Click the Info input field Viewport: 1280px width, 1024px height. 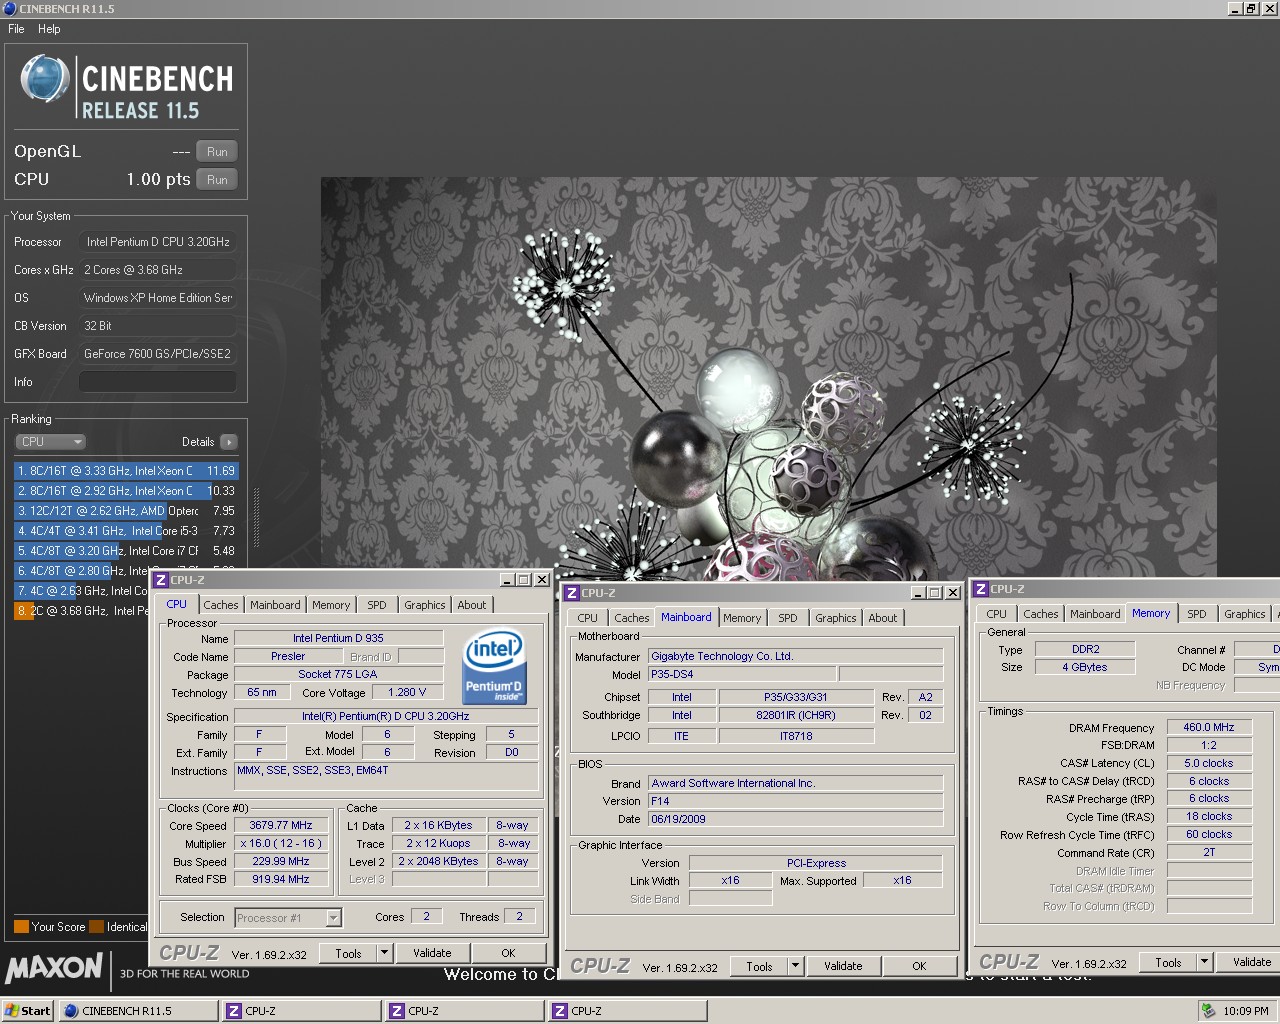point(158,382)
